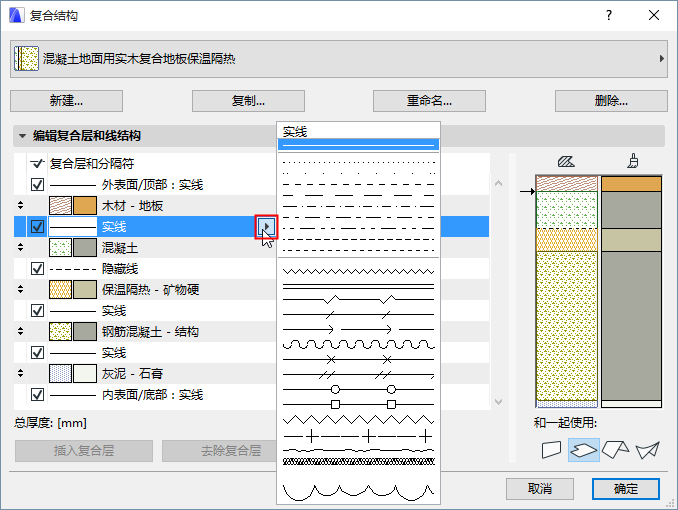Choose the line with circles type
The height and width of the screenshot is (510, 678).
point(358,389)
